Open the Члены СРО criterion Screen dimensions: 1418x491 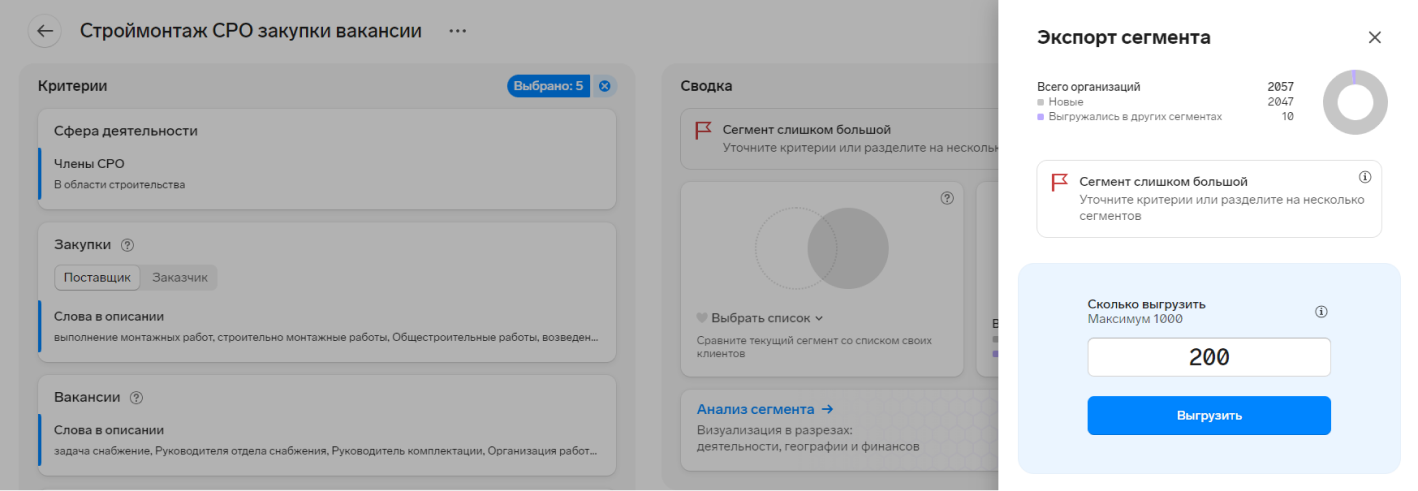[327, 172]
